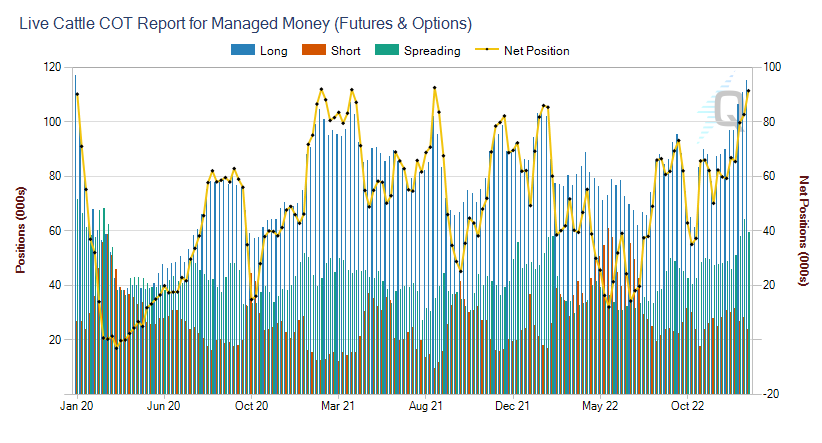
Task: Toggle the Net Position legend label
Action: coord(537,51)
